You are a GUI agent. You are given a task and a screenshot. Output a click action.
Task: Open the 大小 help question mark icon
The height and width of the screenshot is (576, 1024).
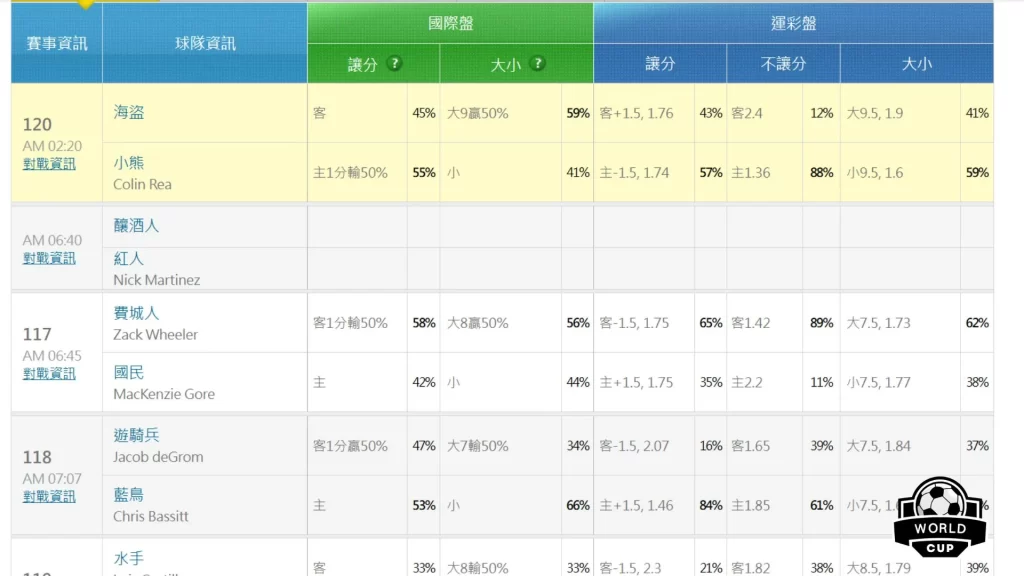click(x=536, y=62)
